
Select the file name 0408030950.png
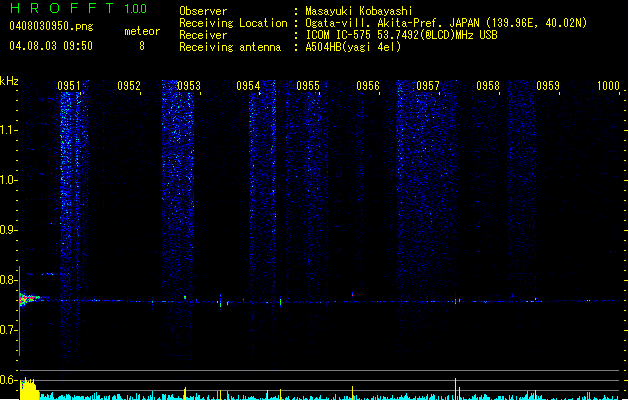[51, 26]
